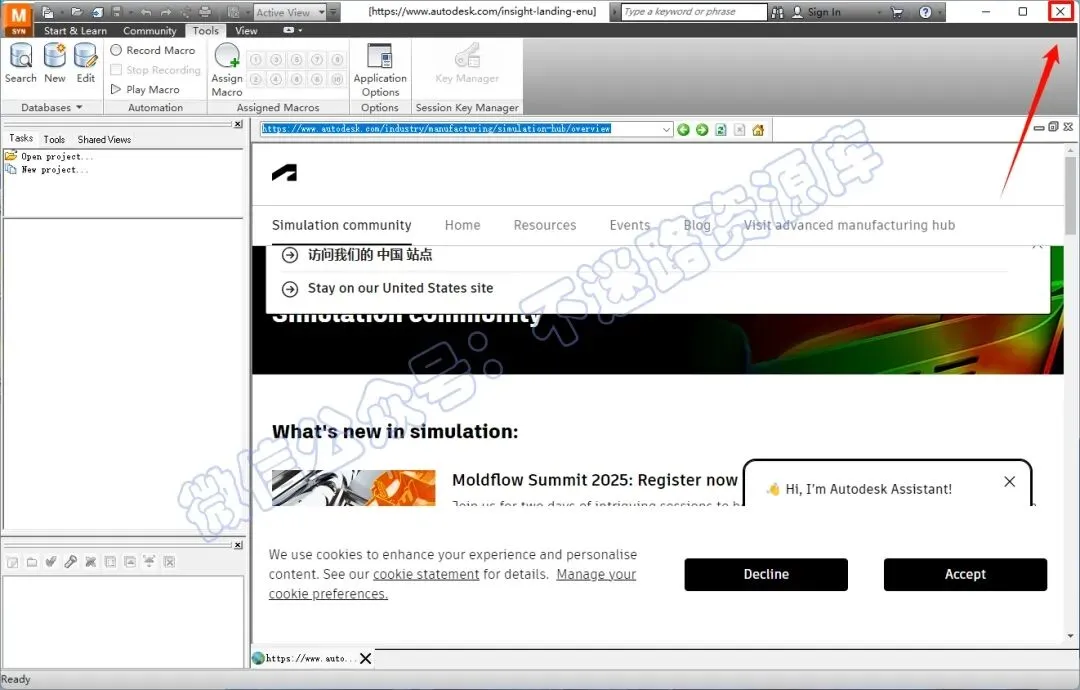
Task: Open Visit advanced manufacturing hub link
Action: (x=849, y=225)
